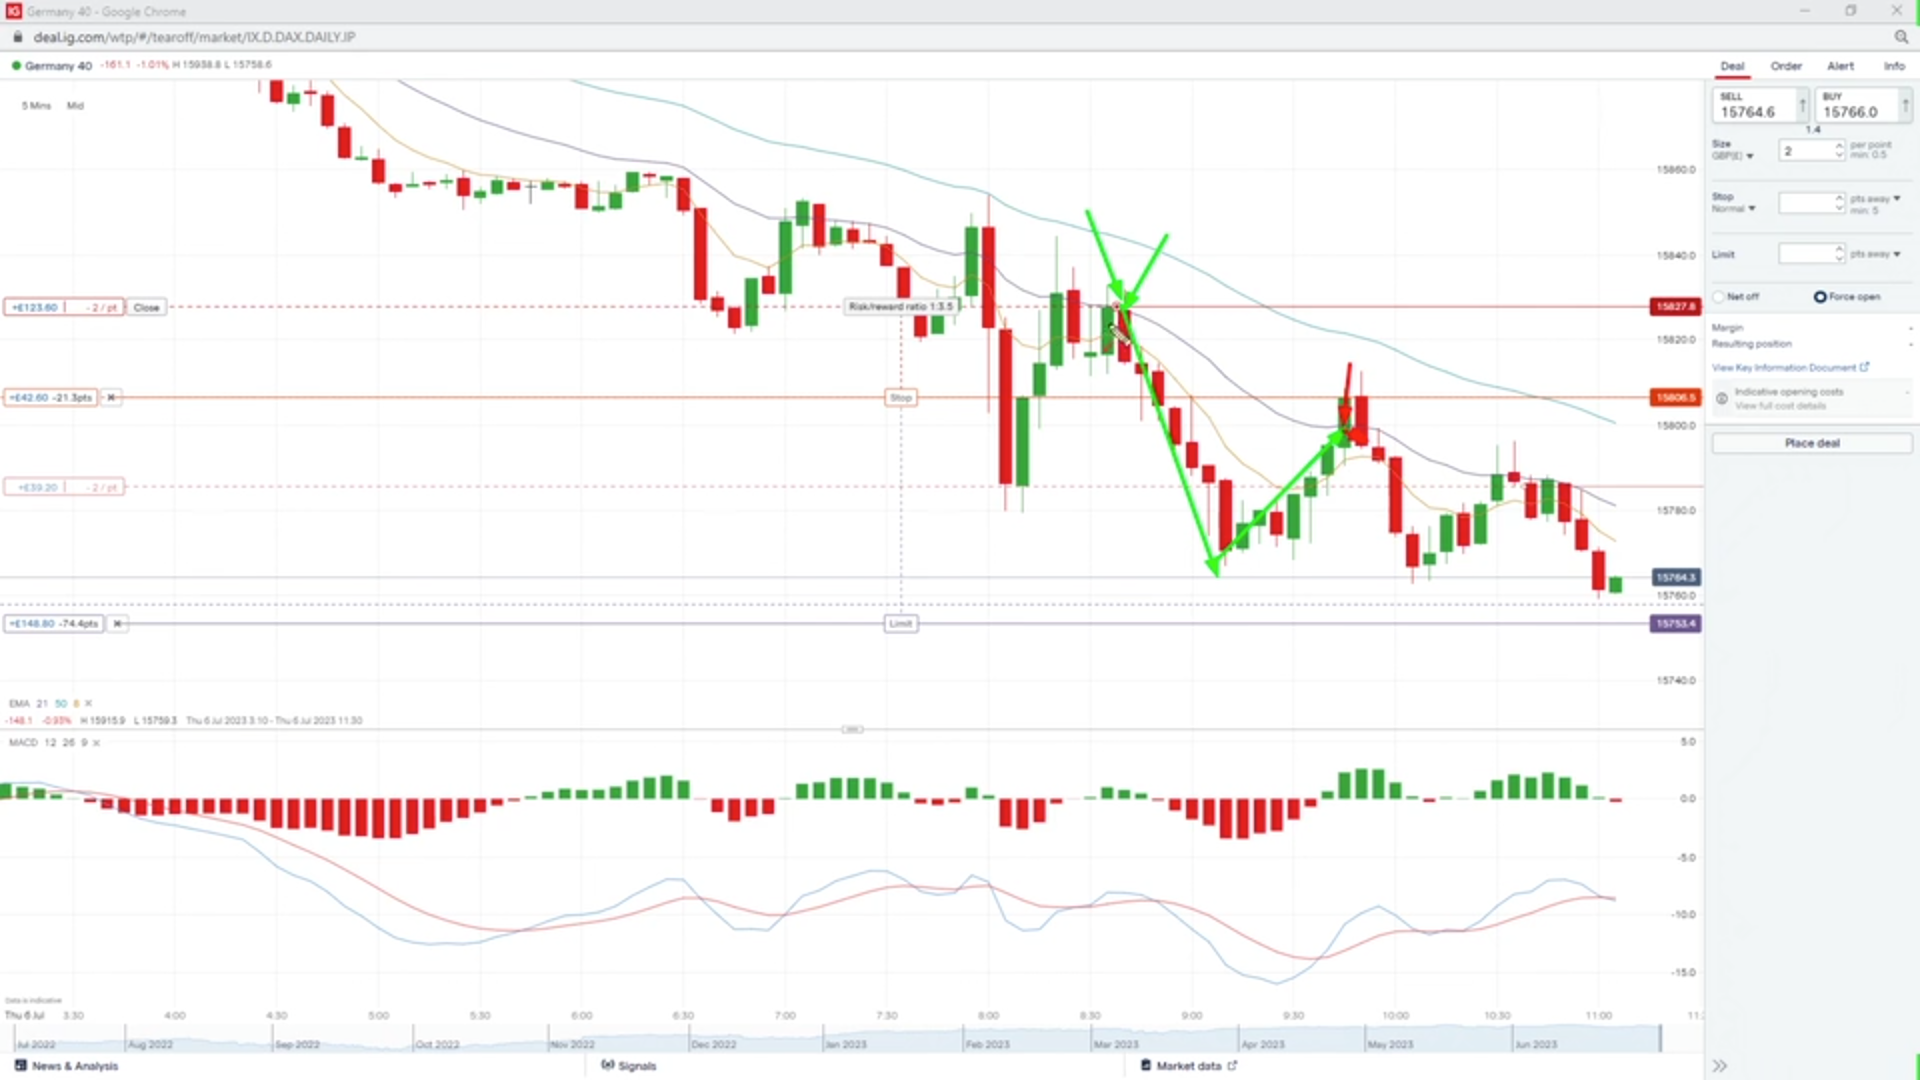The width and height of the screenshot is (1920, 1080).
Task: Open the Deal tab
Action: tap(1732, 66)
